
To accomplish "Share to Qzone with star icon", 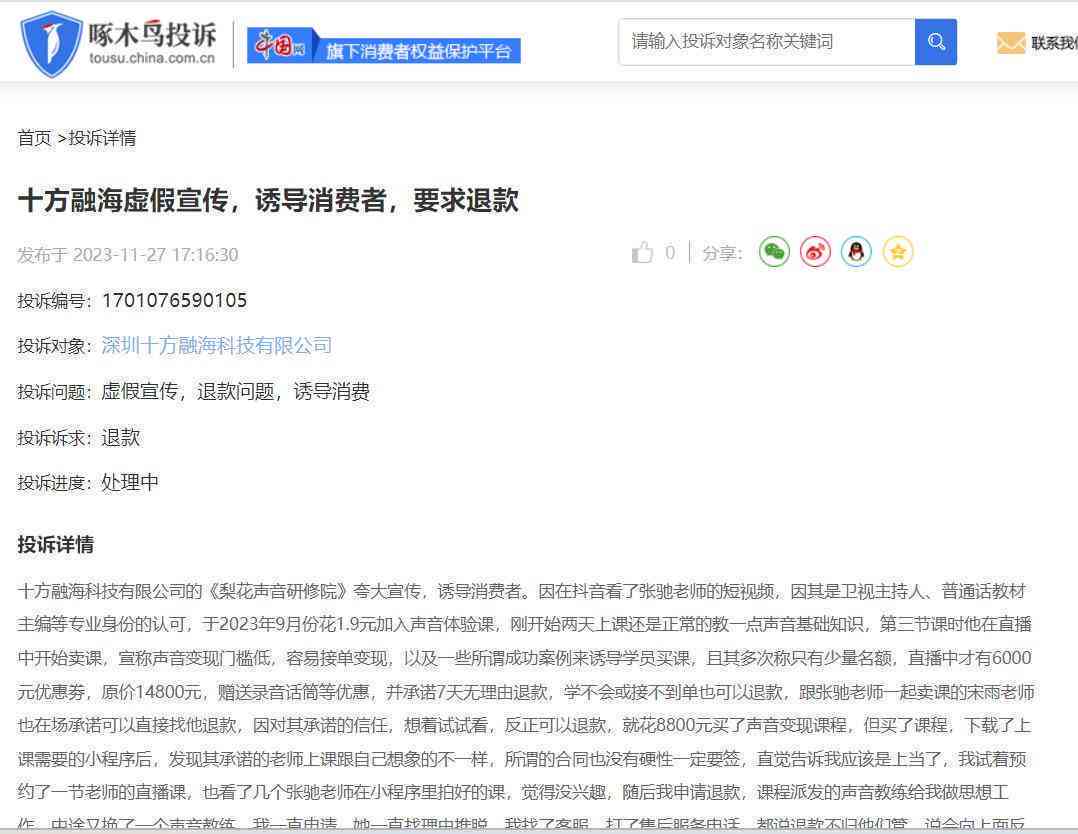I will click(x=898, y=252).
